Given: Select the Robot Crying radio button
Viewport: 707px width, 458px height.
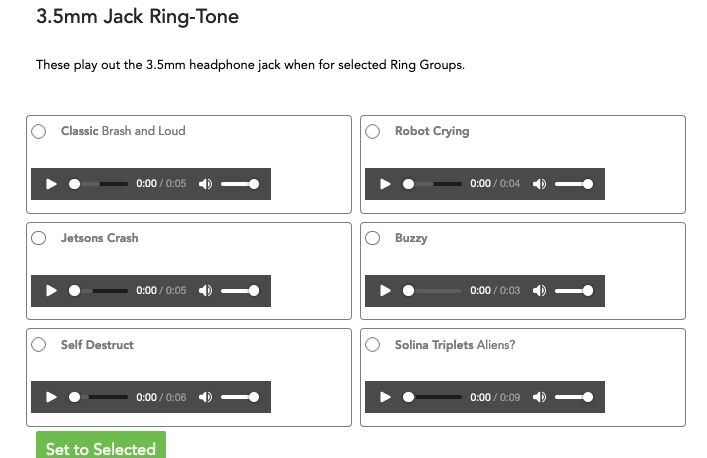Looking at the screenshot, I should coord(373,132).
